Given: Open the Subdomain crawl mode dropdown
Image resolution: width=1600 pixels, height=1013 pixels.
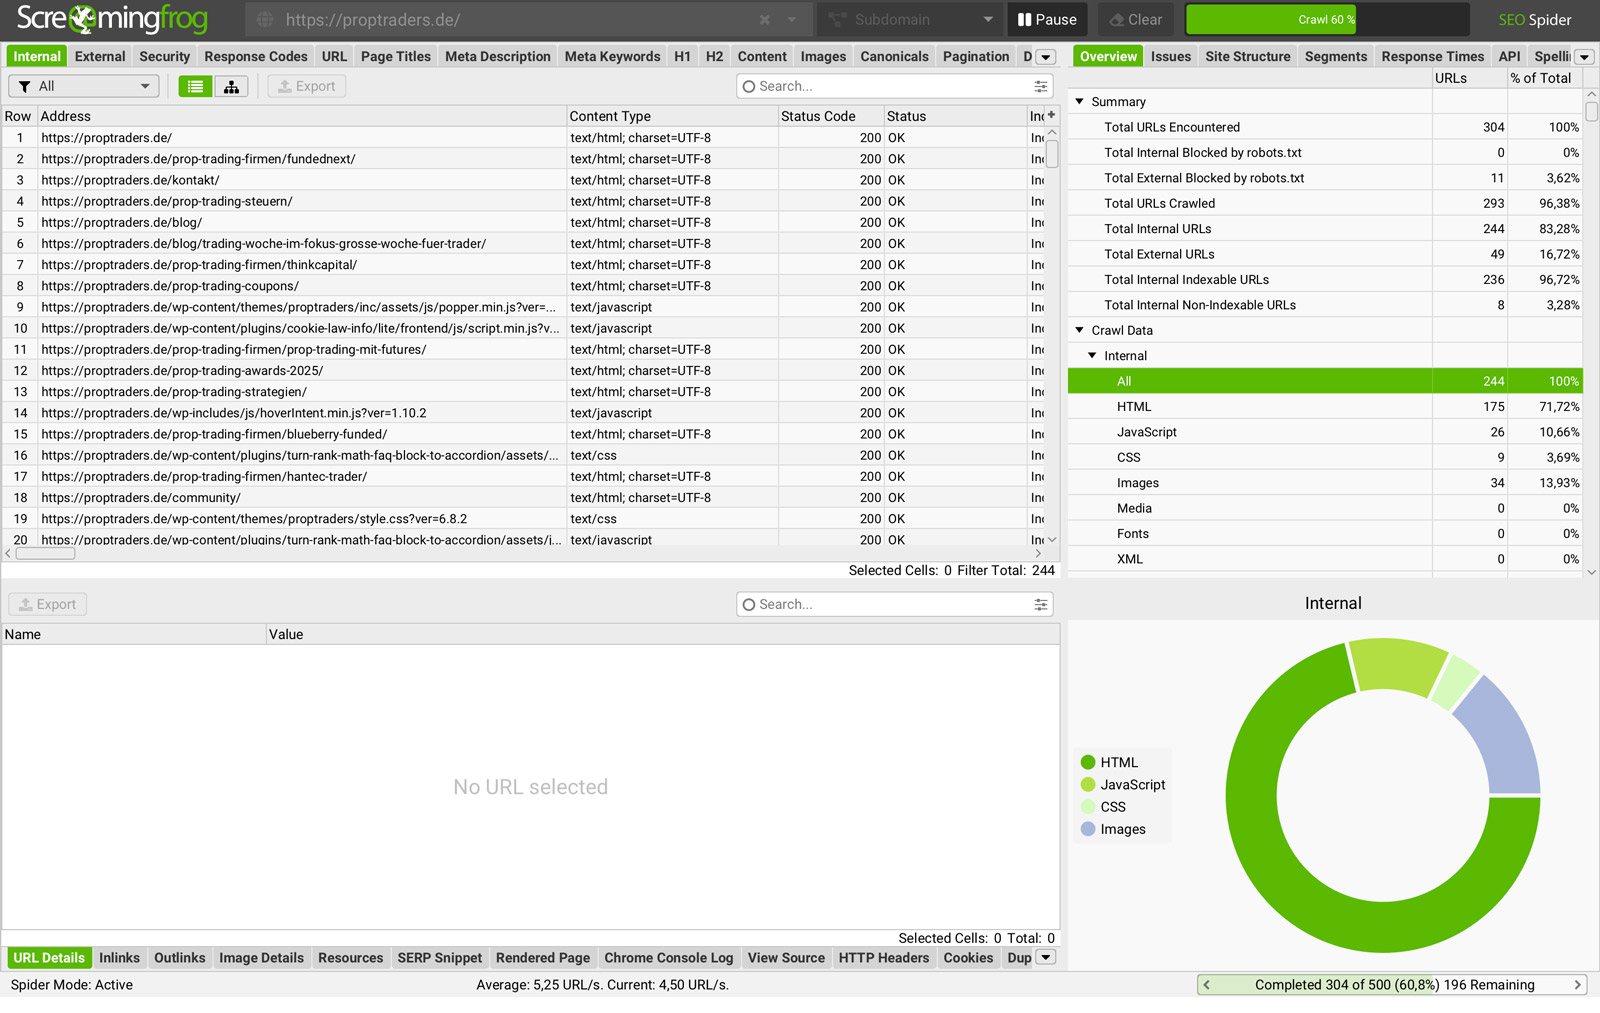Looking at the screenshot, I should tap(910, 20).
